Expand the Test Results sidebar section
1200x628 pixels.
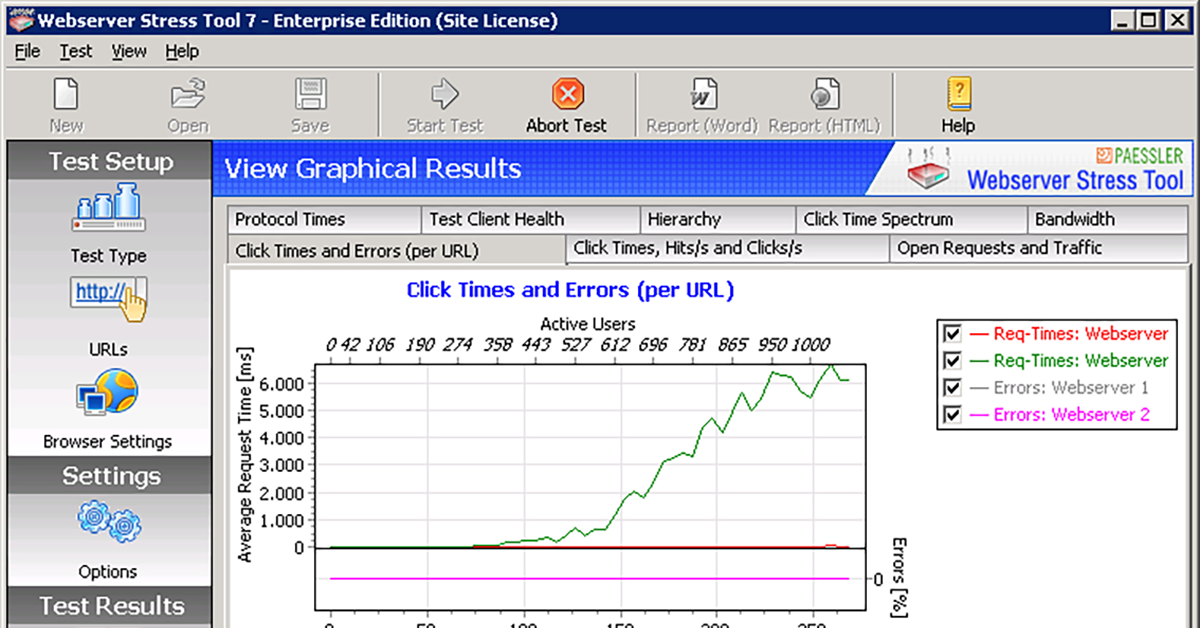(x=109, y=606)
